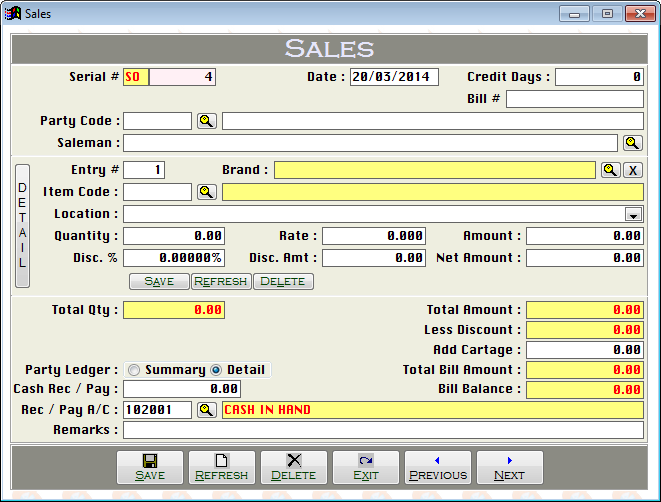
Task: Click the Date field showing 20/03/2014
Action: [394, 77]
